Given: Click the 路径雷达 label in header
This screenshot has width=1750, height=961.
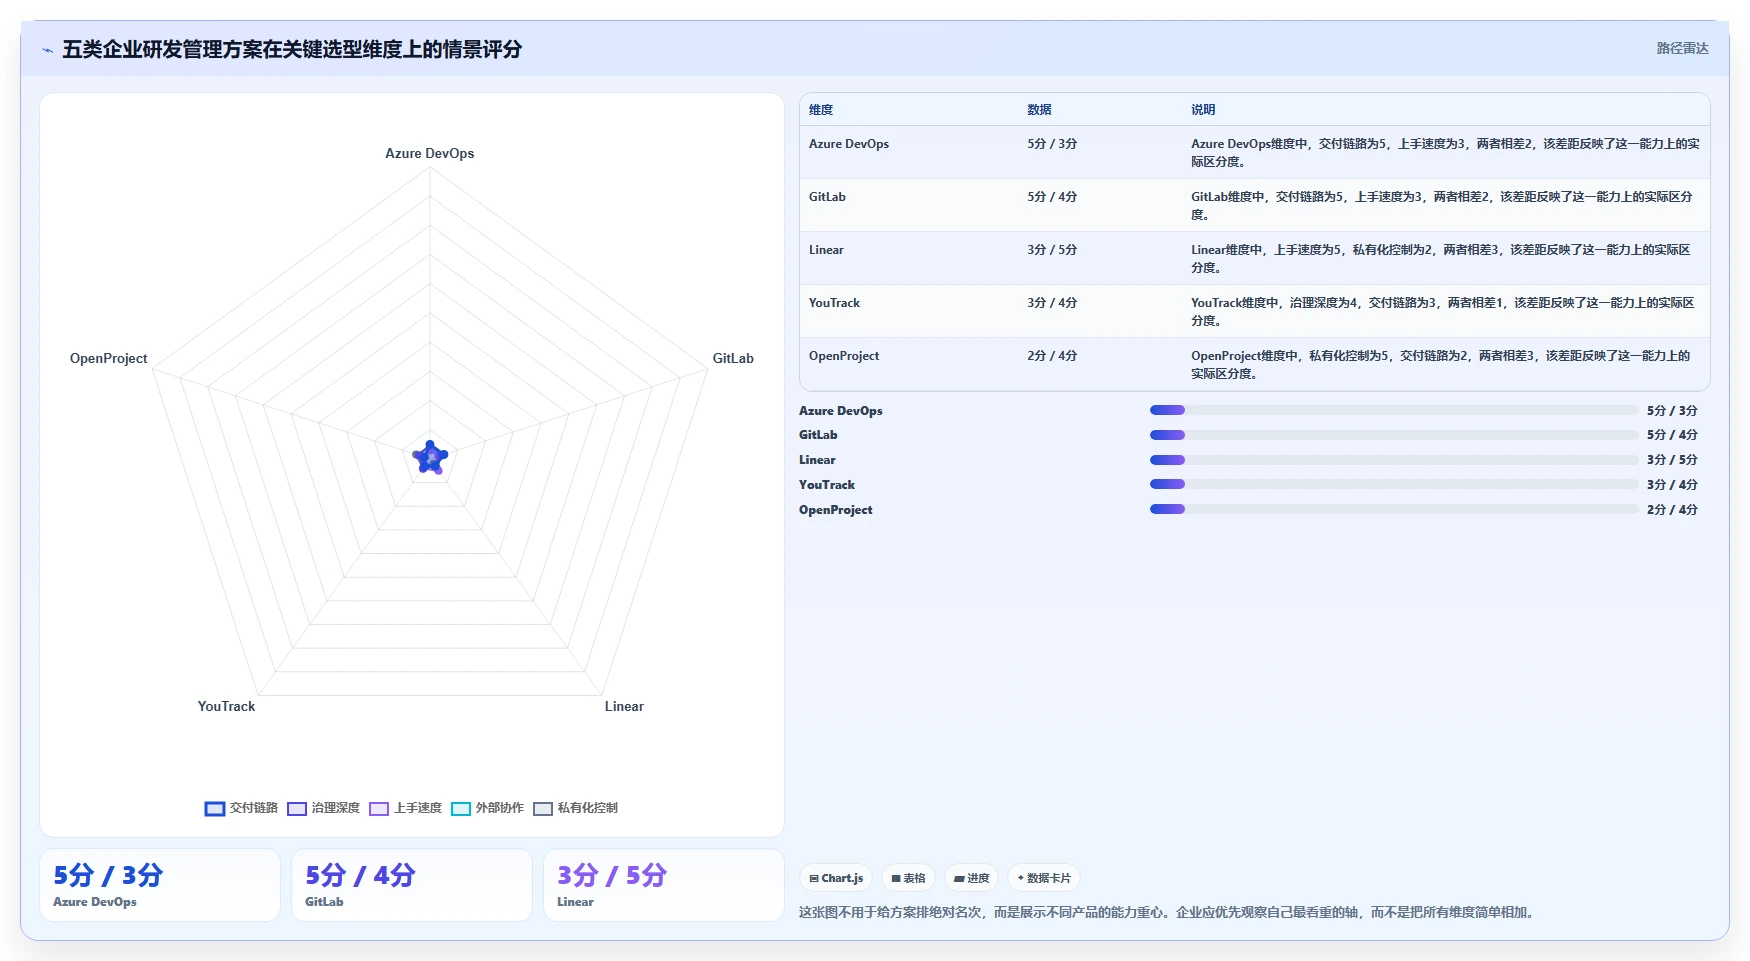Looking at the screenshot, I should [x=1682, y=48].
